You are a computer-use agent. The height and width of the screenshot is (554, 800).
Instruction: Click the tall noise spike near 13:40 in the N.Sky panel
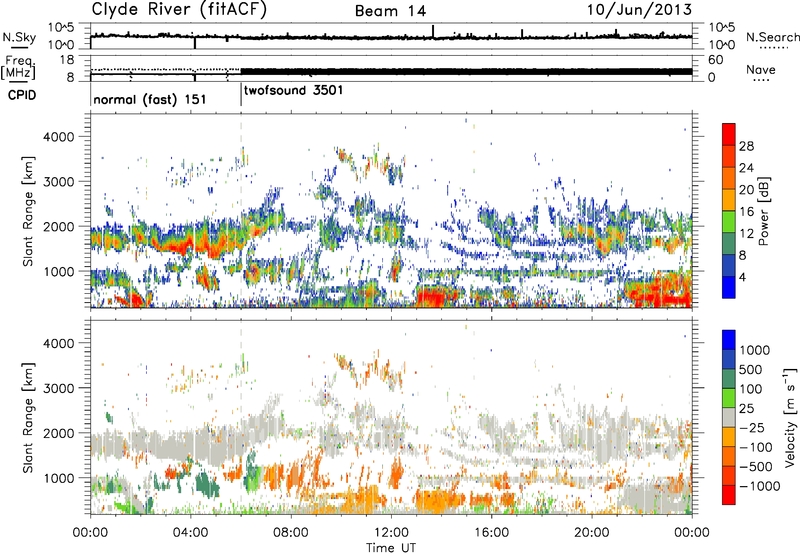[433, 31]
